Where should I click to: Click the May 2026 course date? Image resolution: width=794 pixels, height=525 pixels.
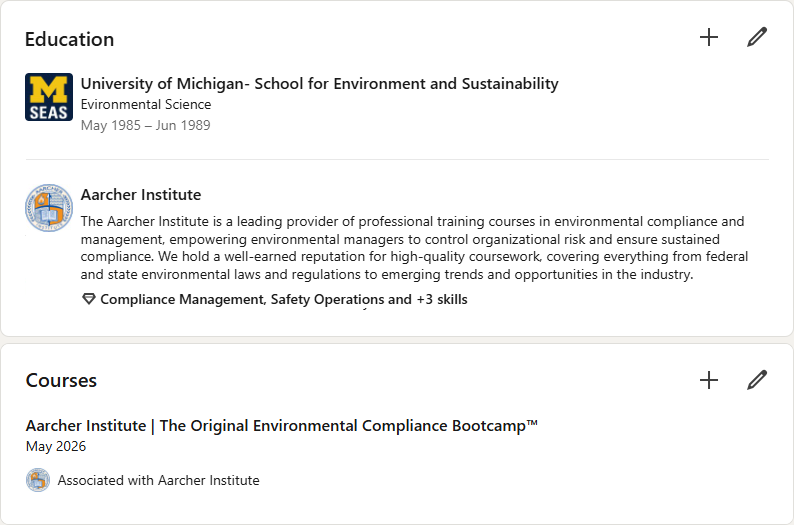56,447
